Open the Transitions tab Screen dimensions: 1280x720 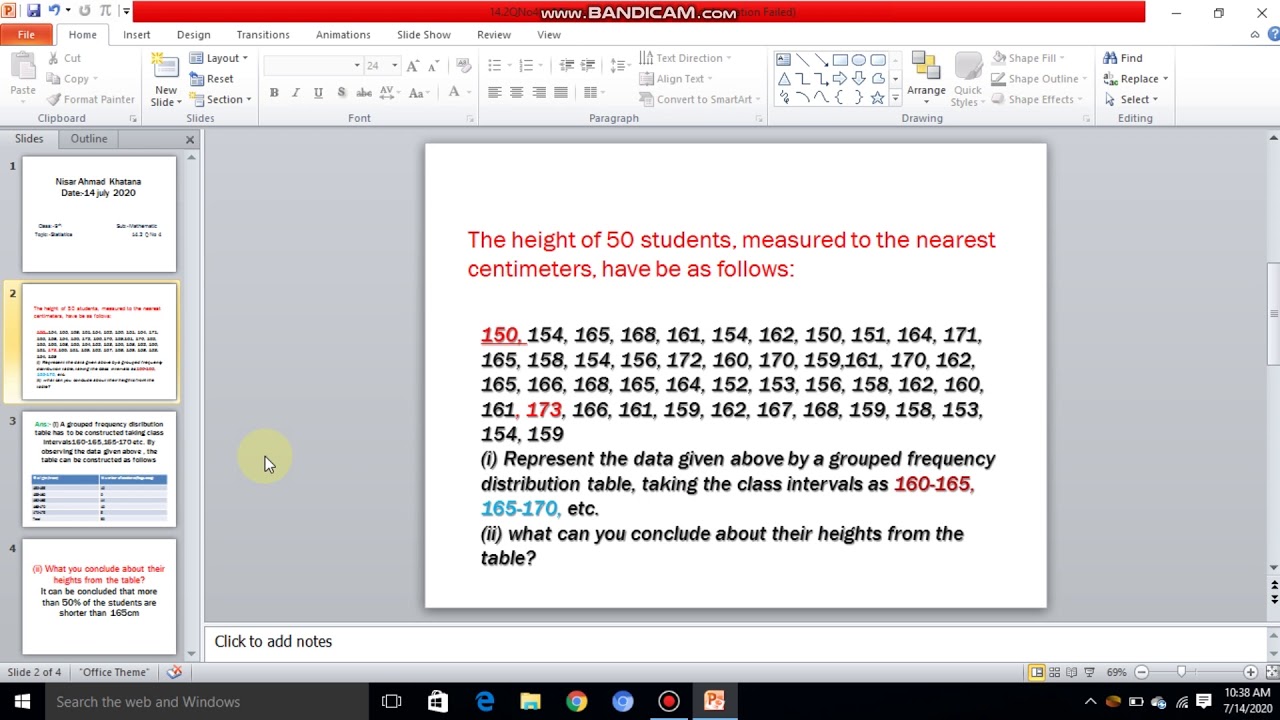[x=263, y=35]
